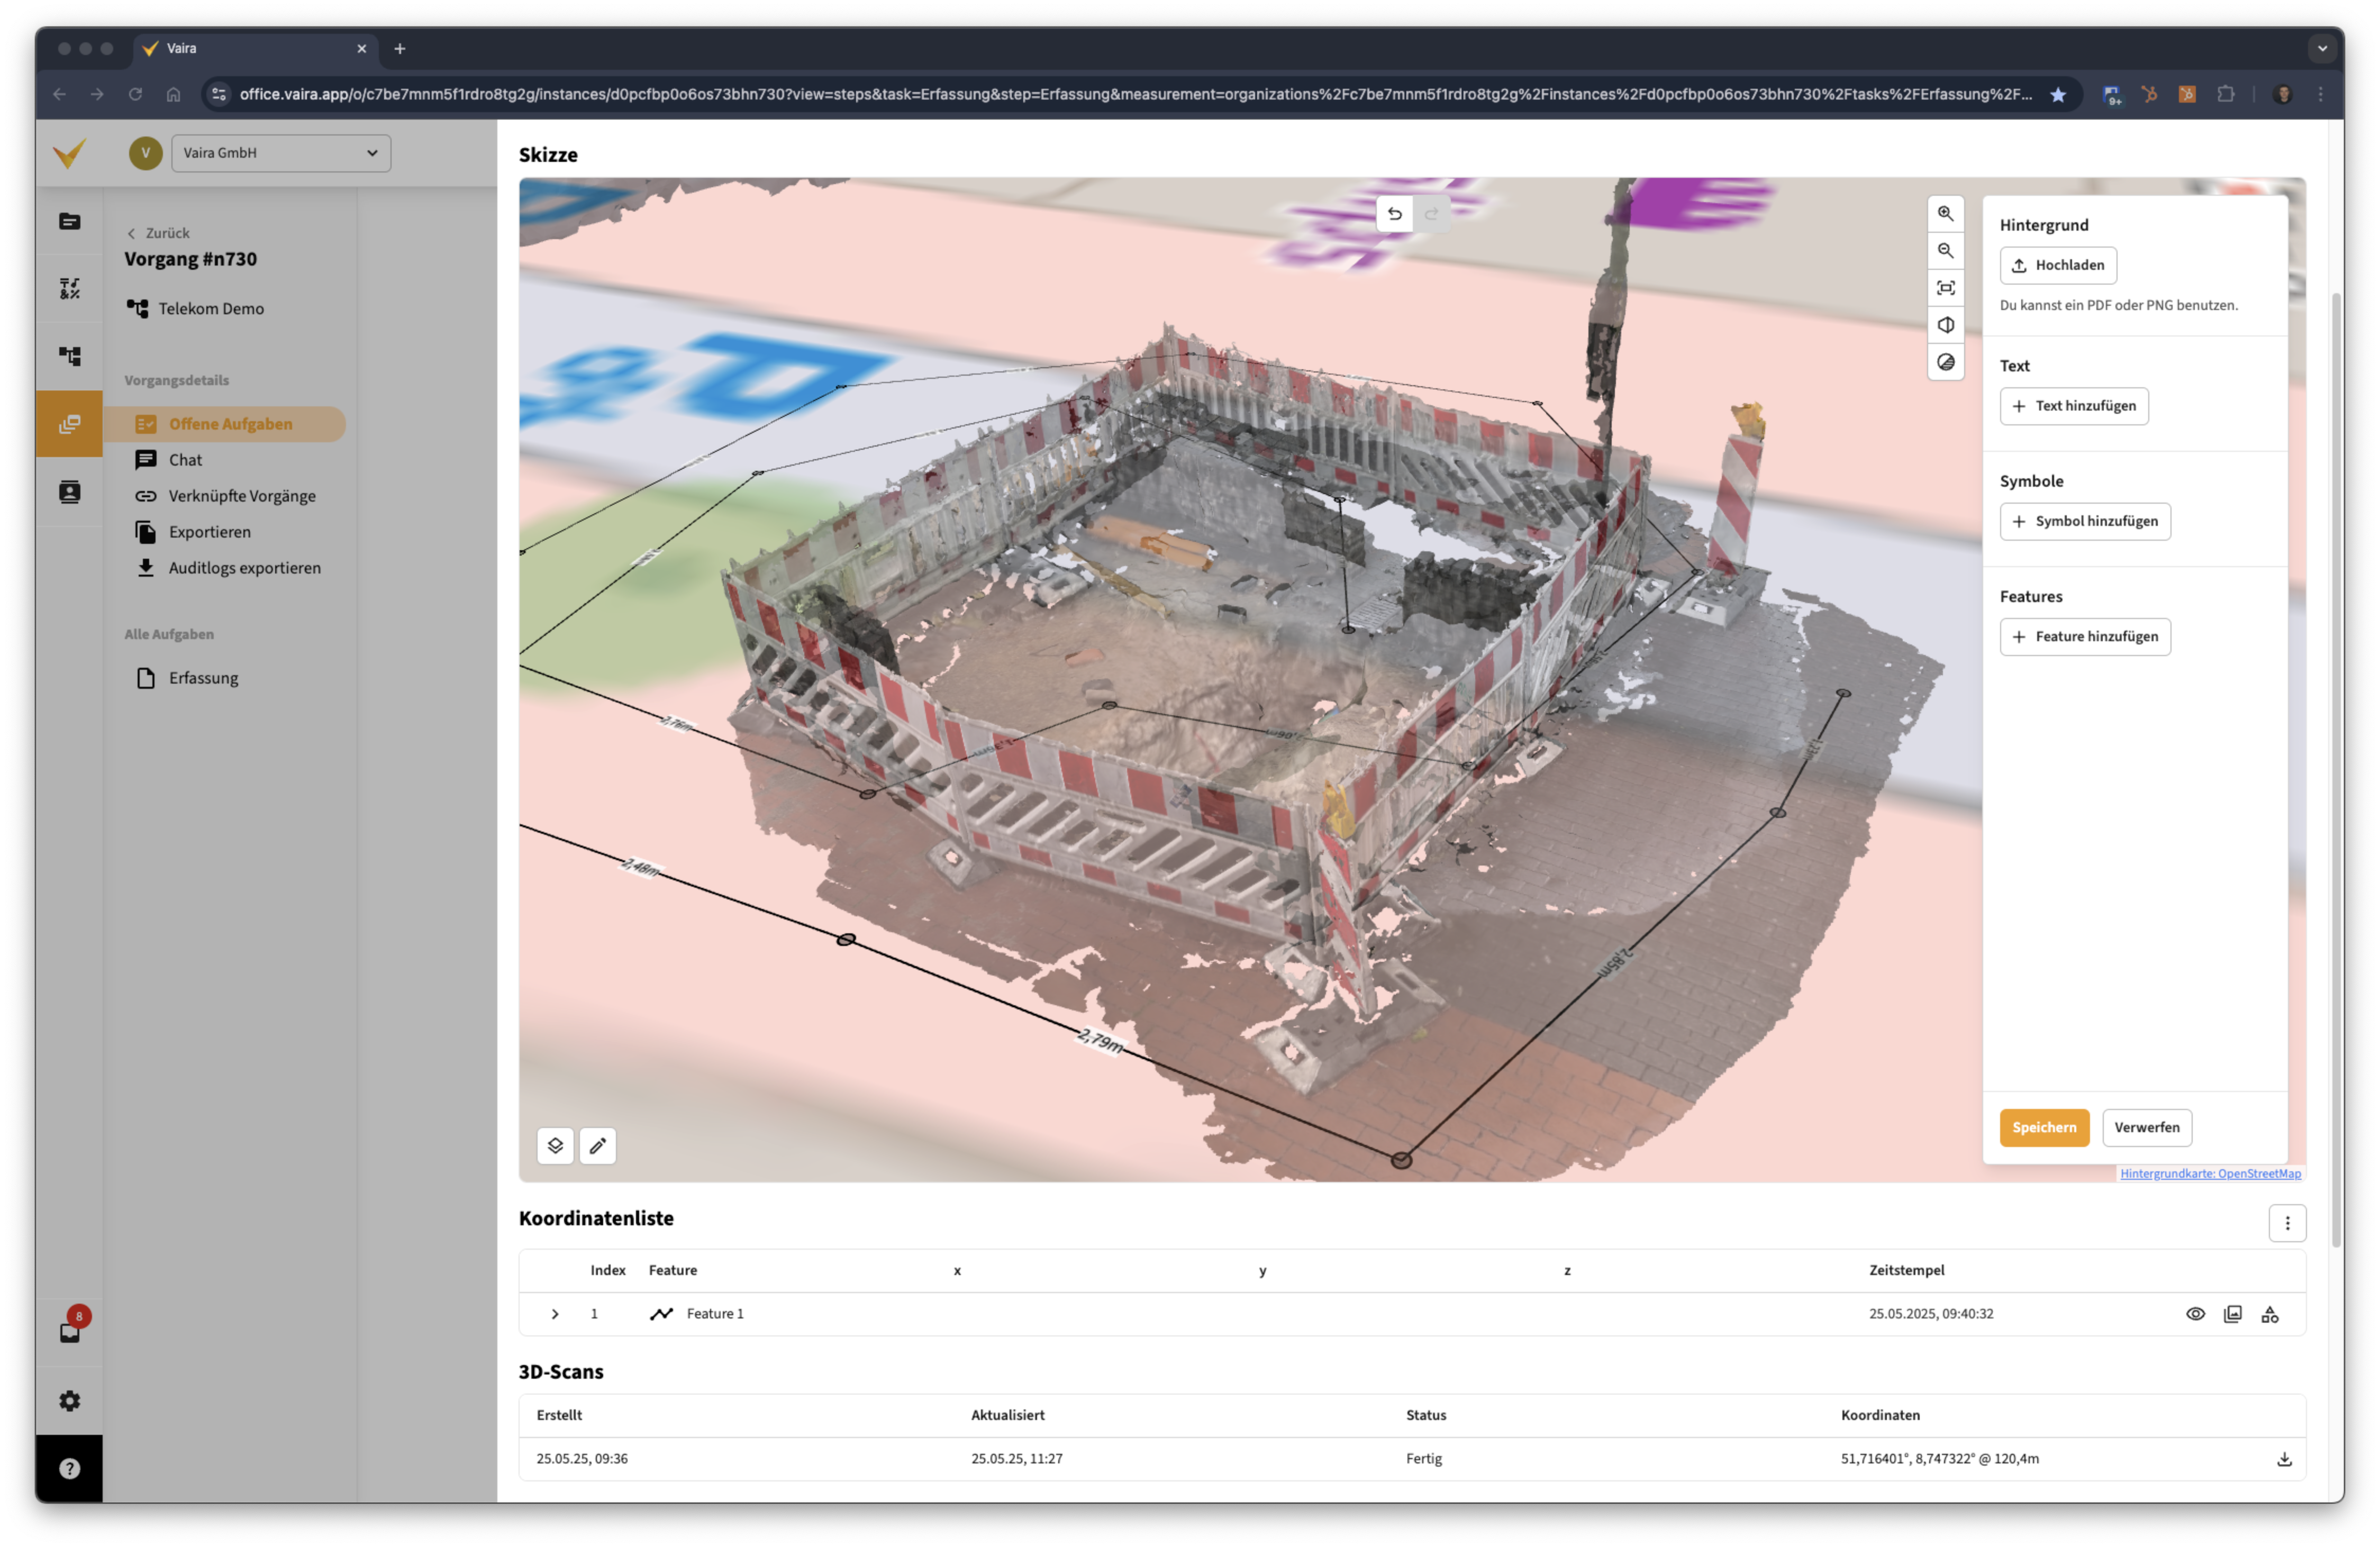Download the 3D scan file
2380x1547 pixels.
(2283, 1459)
